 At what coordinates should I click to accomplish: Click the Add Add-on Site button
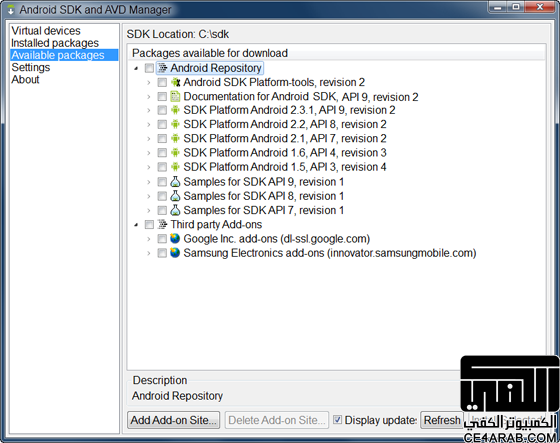[x=174, y=420]
